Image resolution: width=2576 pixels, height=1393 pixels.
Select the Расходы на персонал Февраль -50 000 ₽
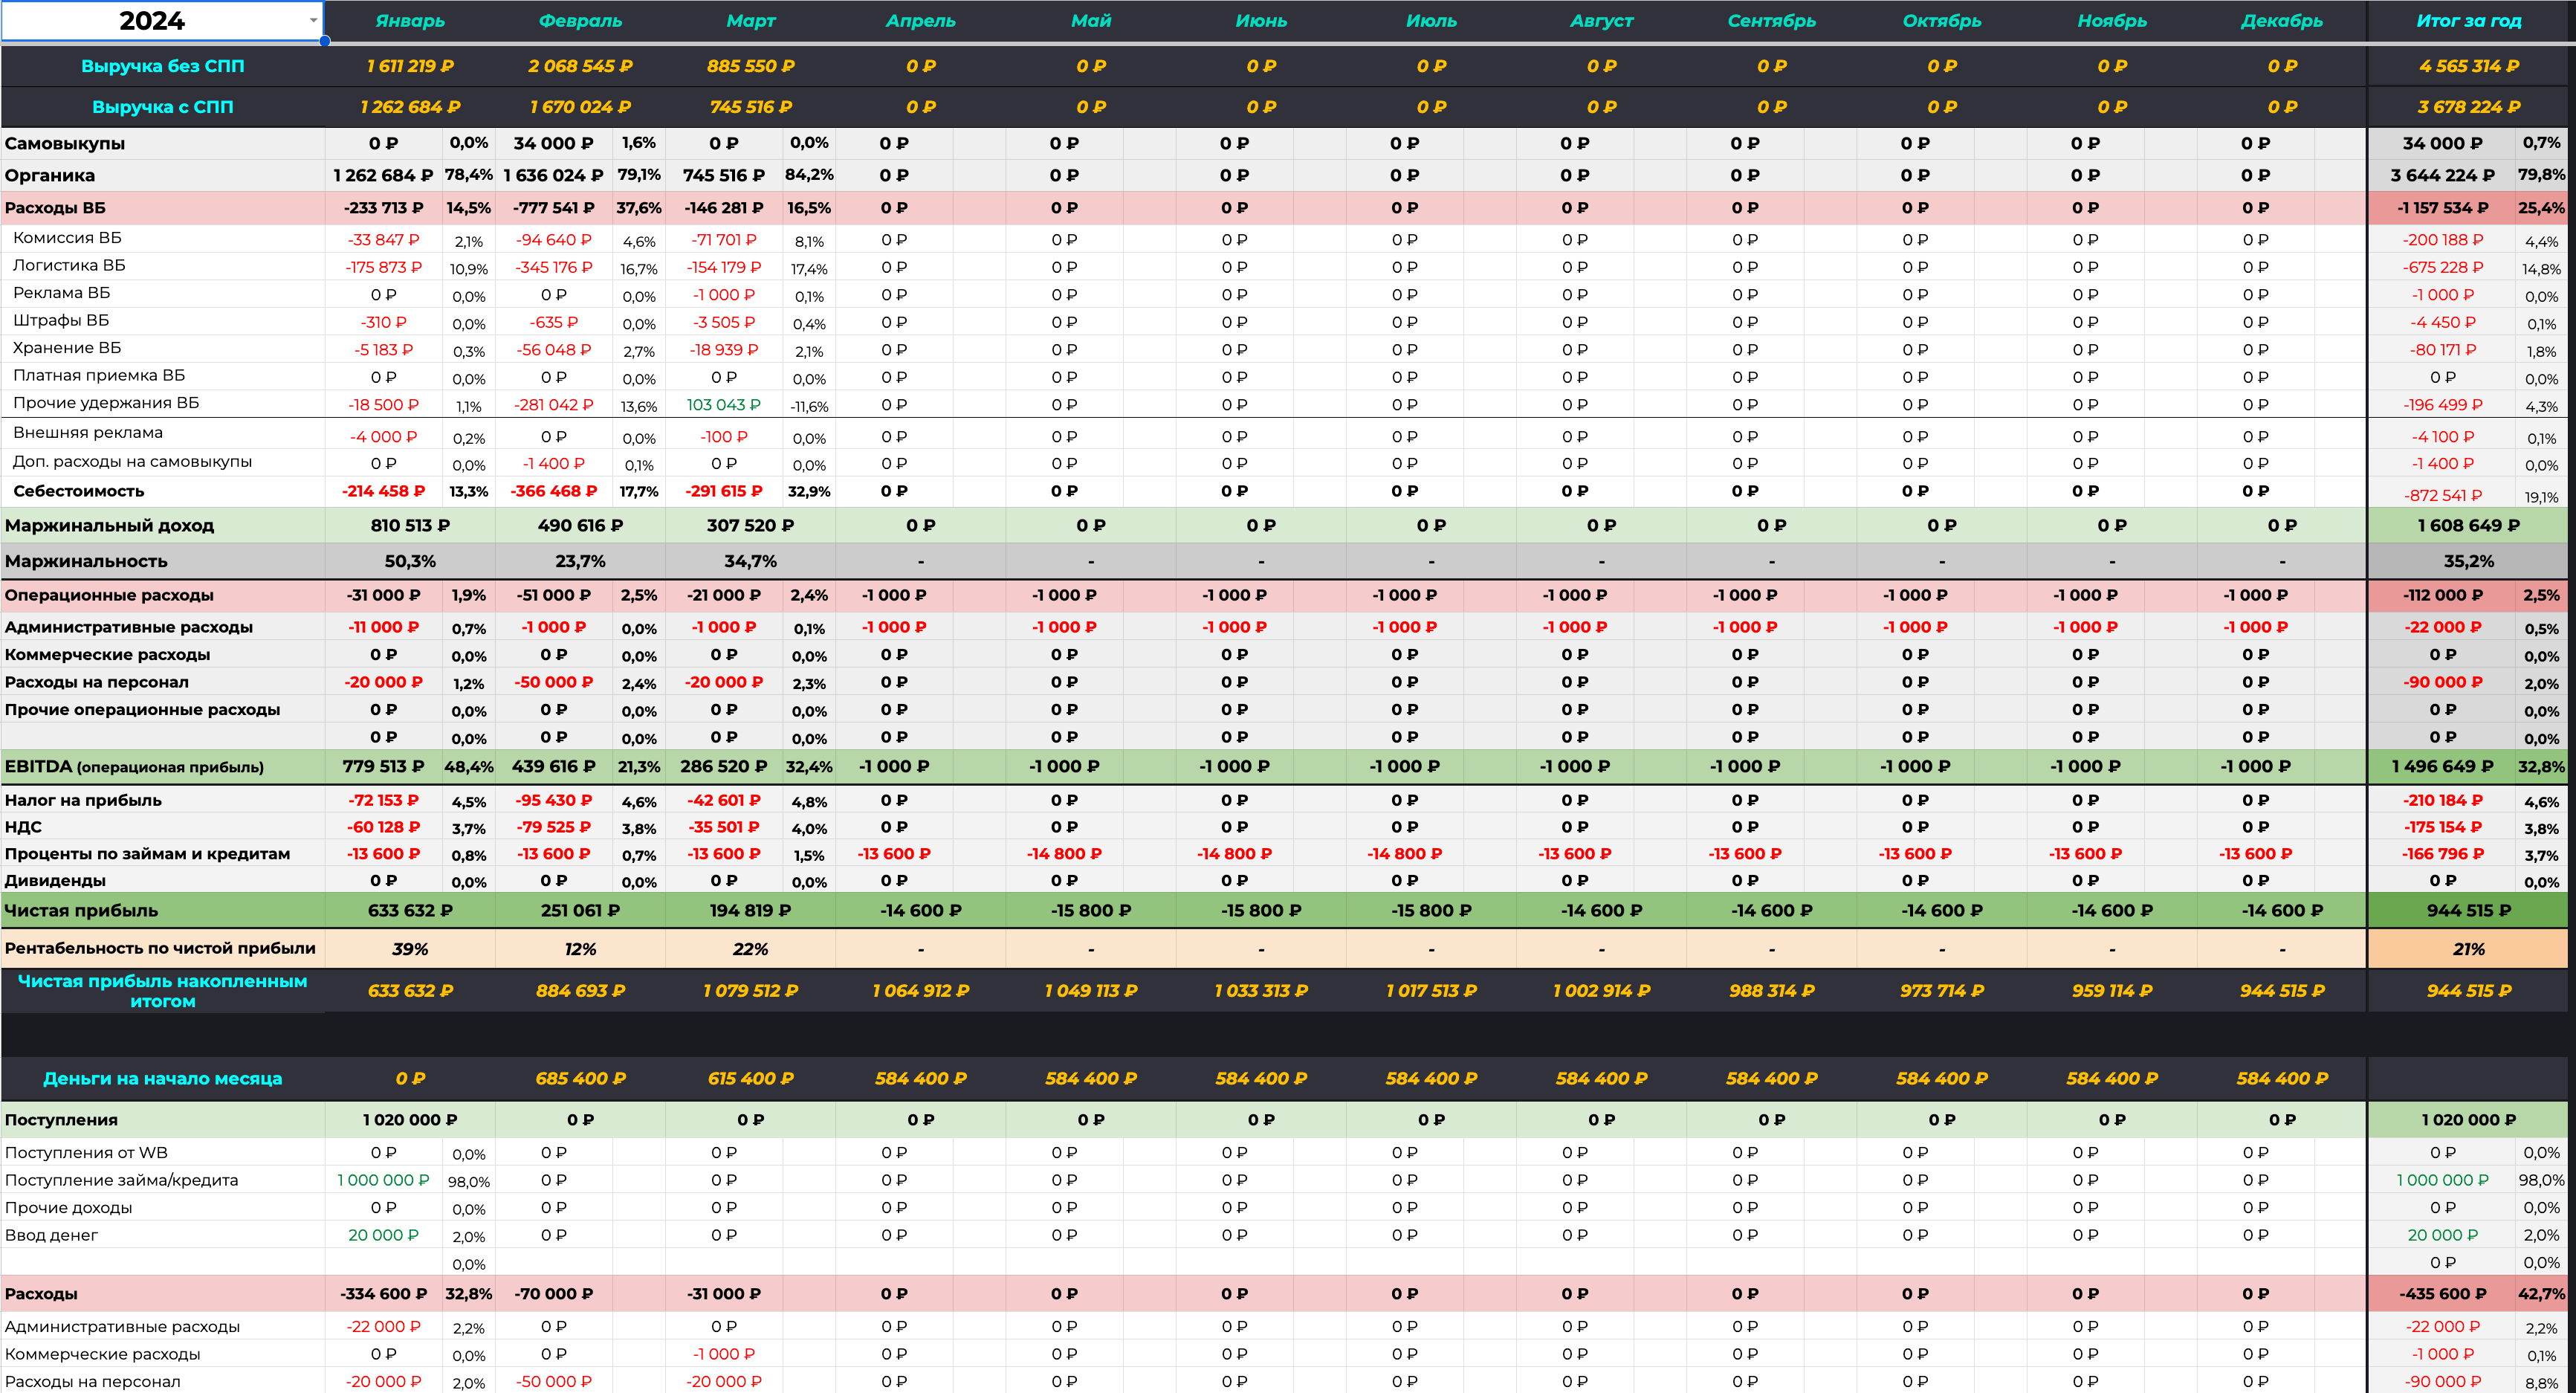[553, 682]
